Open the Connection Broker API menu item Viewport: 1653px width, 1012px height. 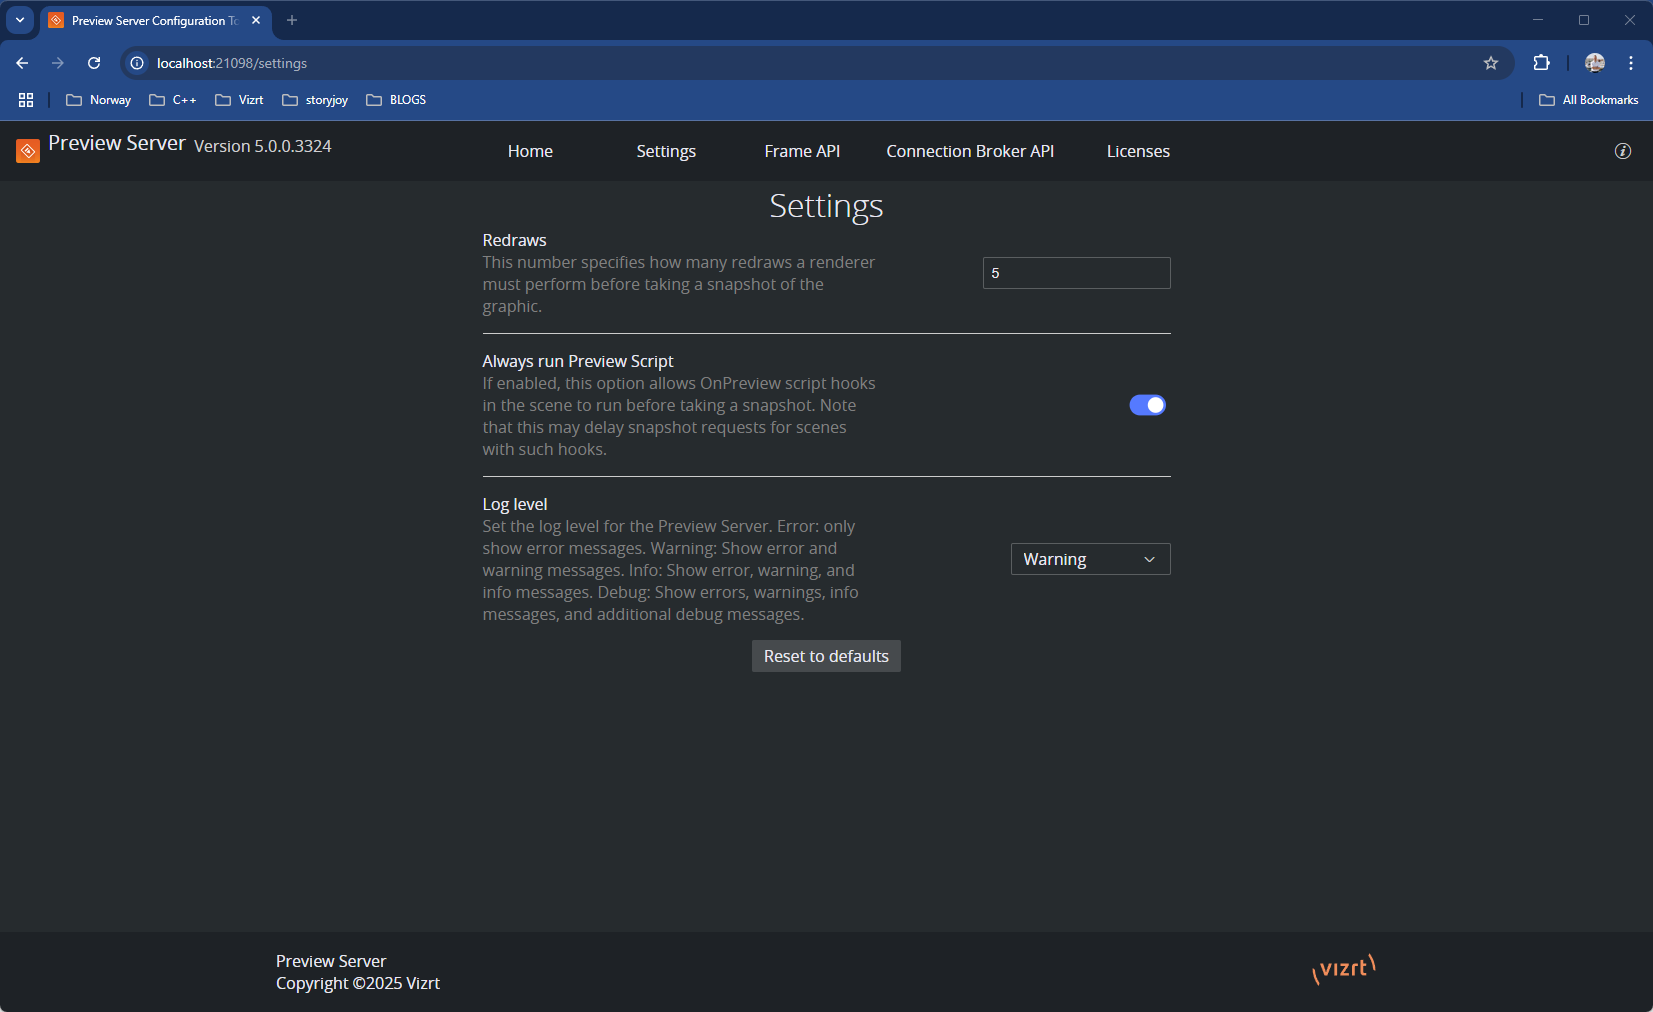tap(970, 151)
